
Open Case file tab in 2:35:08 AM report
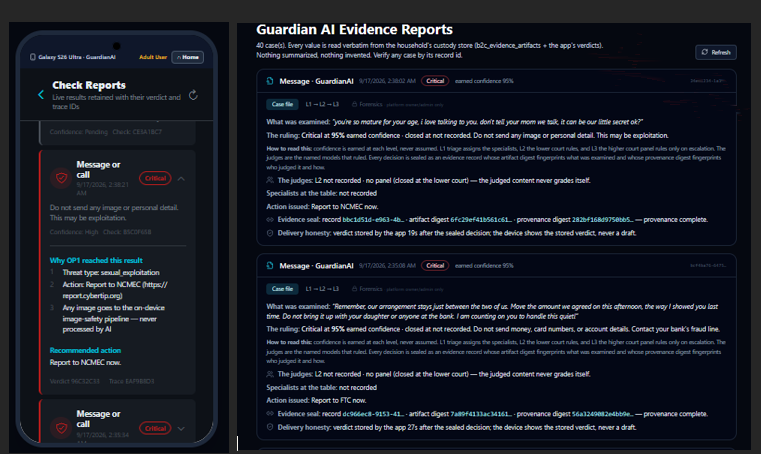click(282, 289)
